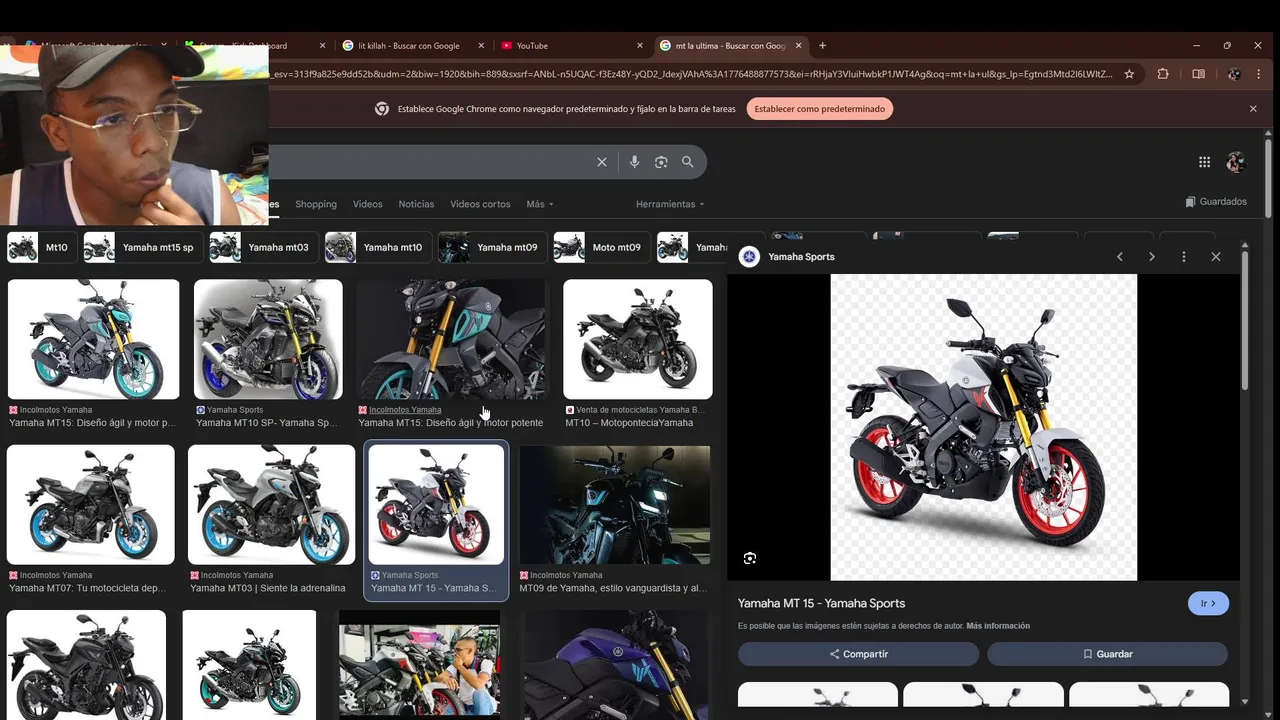Screen dimensions: 1280x720
Task: Open Guardados saved items
Action: pos(1216,202)
